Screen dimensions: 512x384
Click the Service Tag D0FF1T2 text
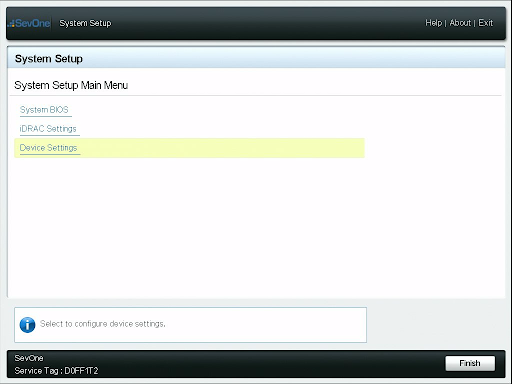[x=56, y=371]
